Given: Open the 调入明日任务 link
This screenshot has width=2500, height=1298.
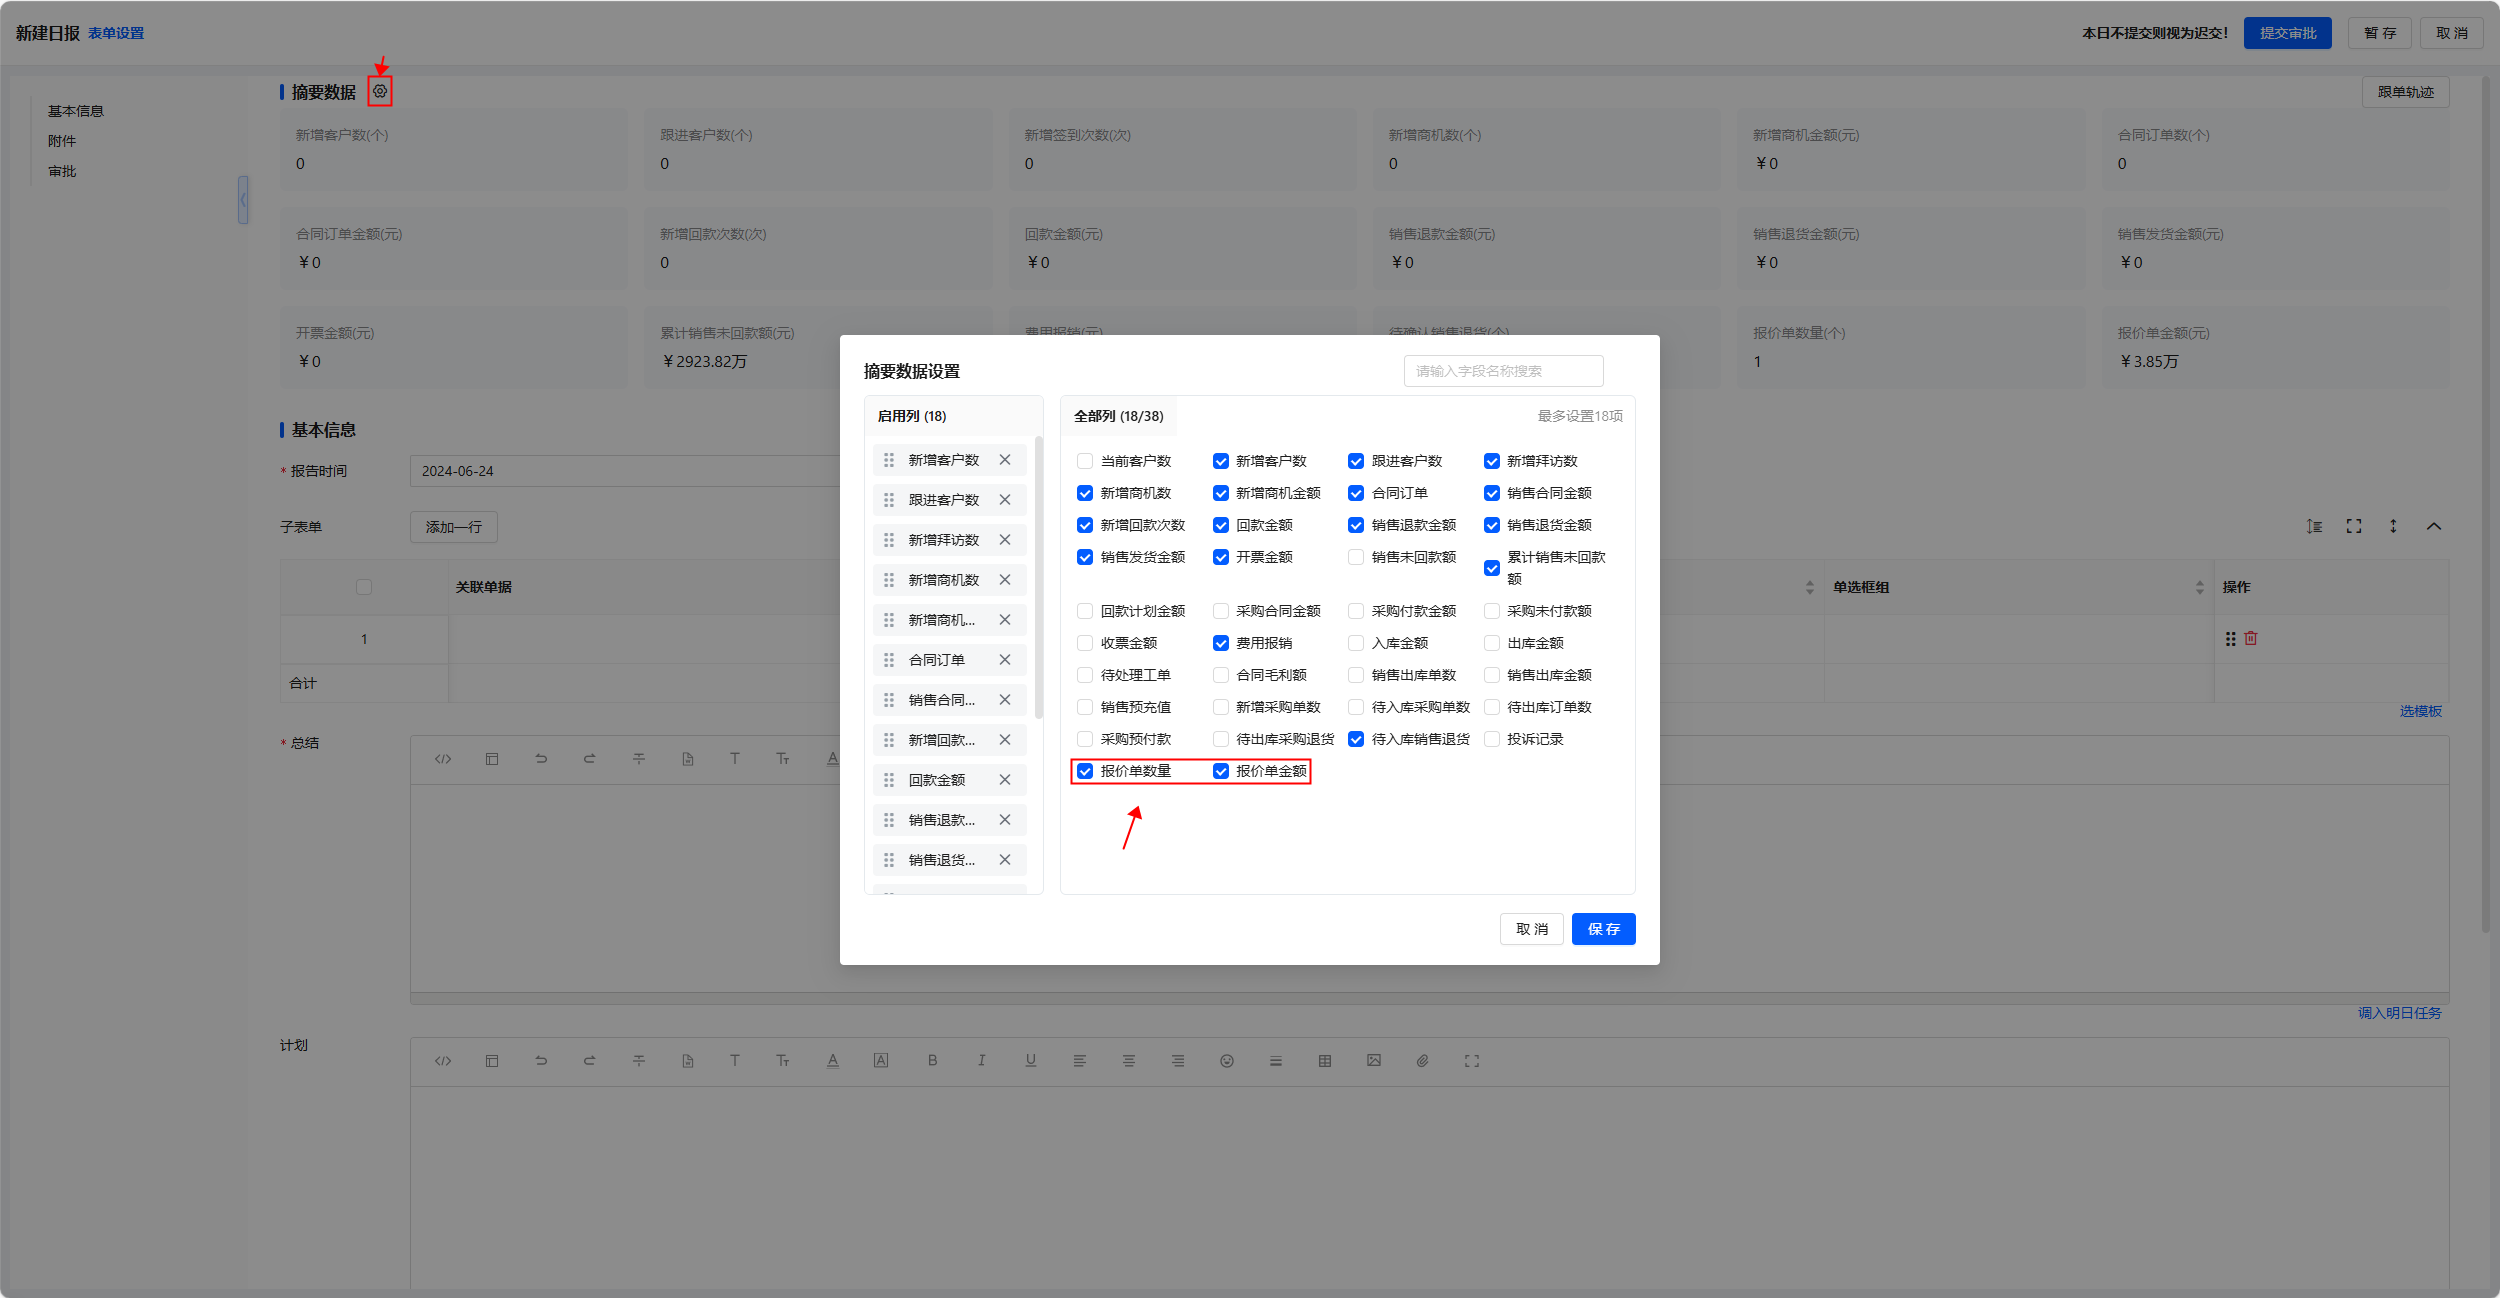Looking at the screenshot, I should click(x=2399, y=1013).
